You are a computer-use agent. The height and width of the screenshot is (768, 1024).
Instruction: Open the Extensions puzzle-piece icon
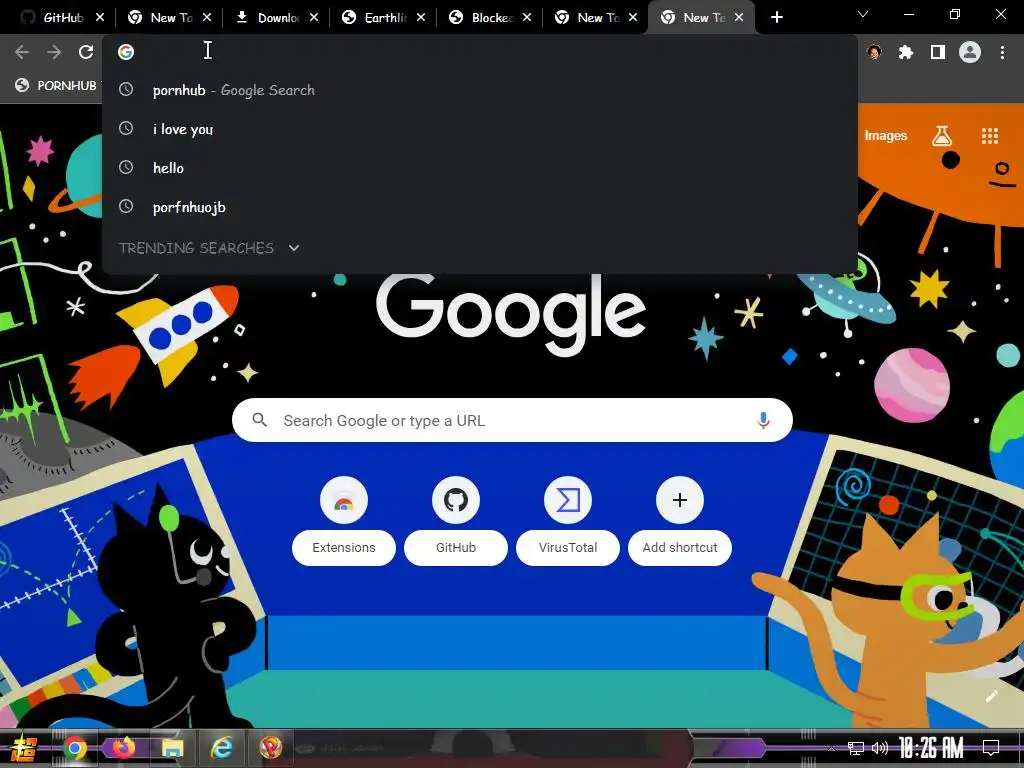[x=906, y=52]
